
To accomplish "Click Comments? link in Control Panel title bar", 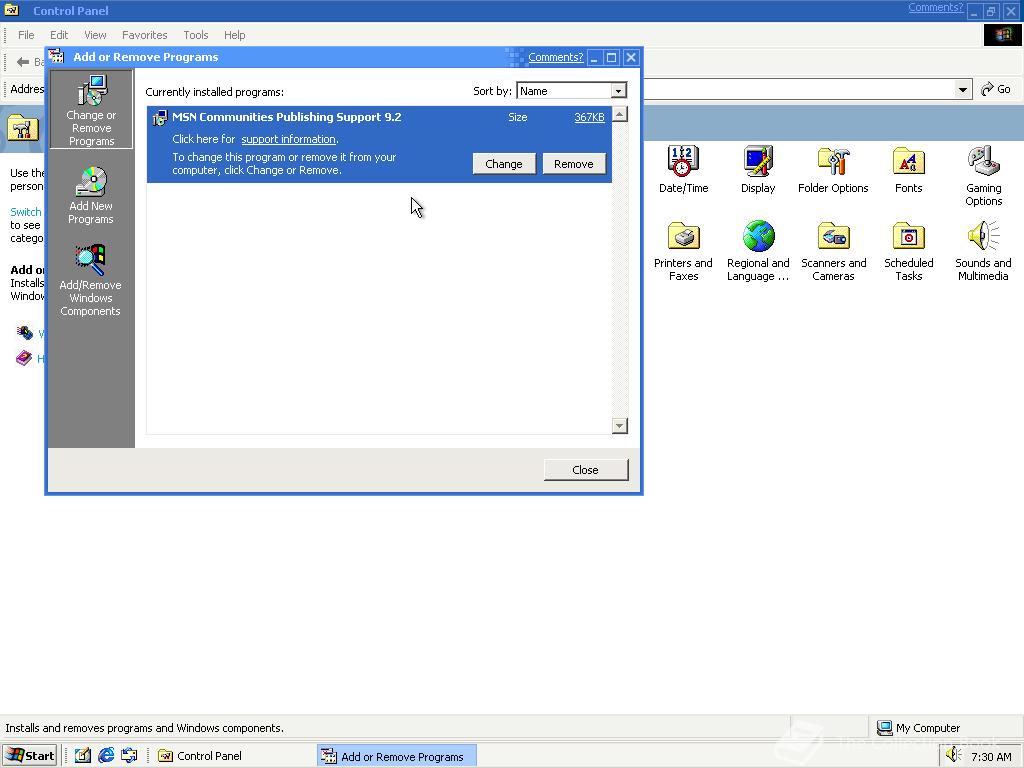I will point(935,7).
